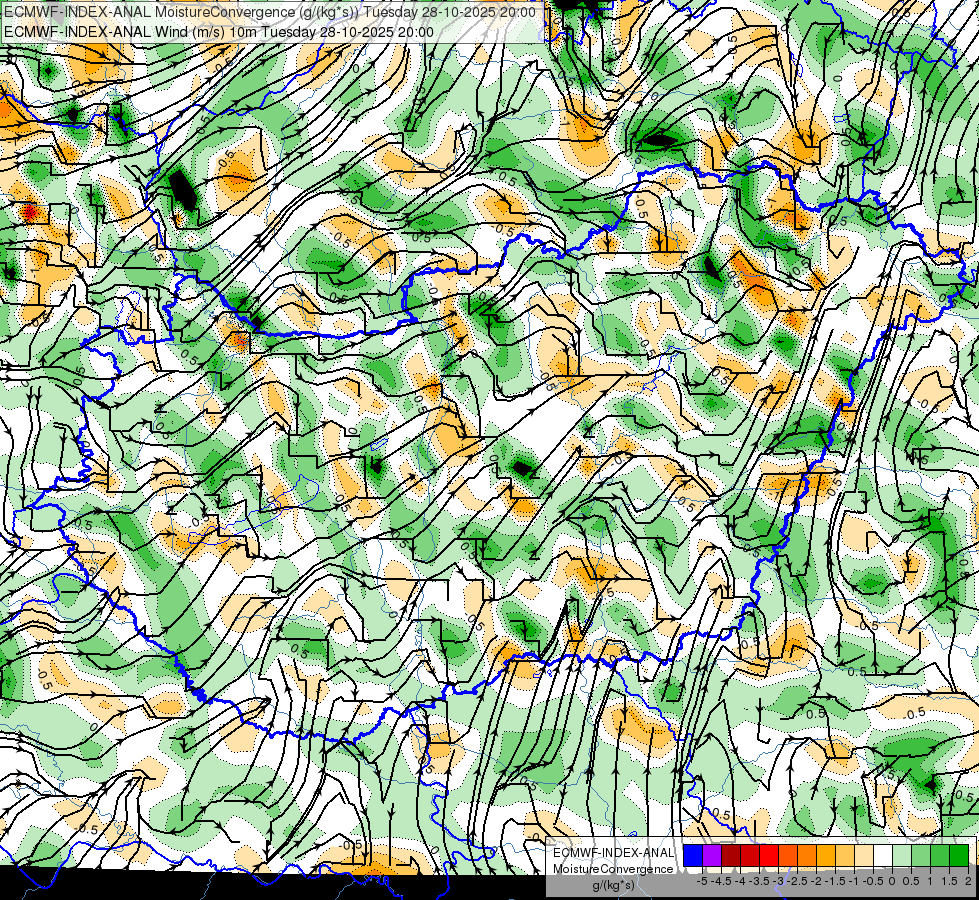Click the darkest green legend swatch
Viewport: 979px width, 900px height.
tap(959, 856)
